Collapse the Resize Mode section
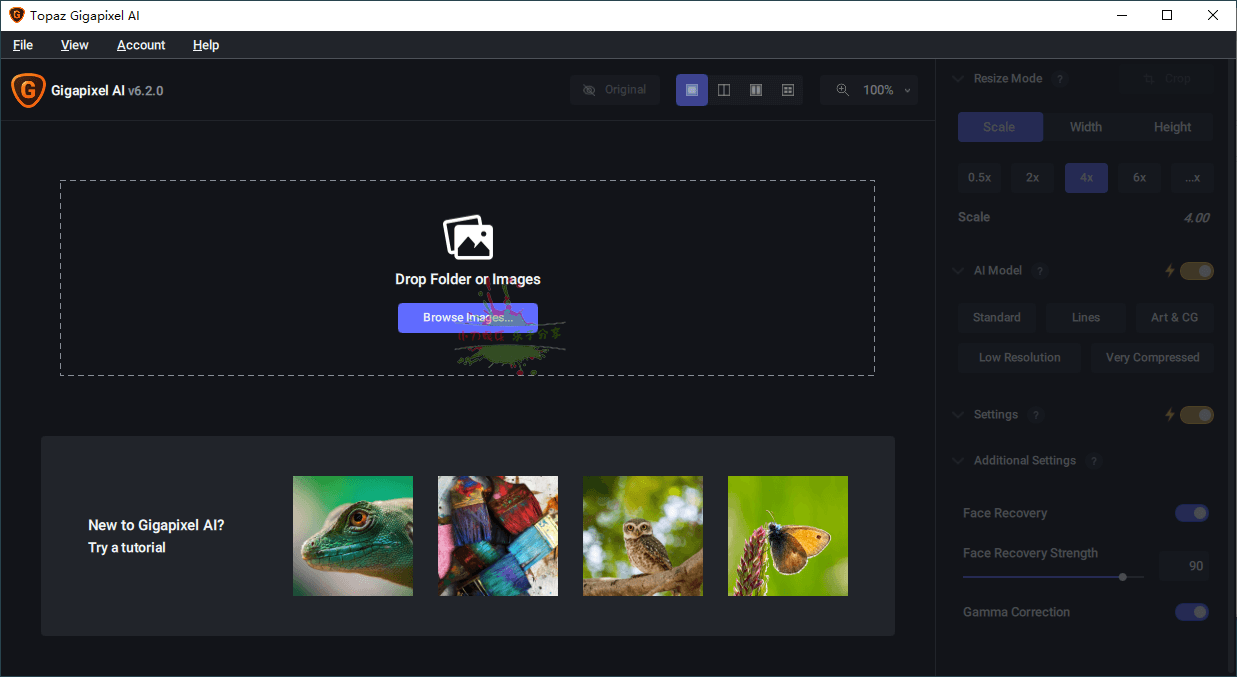The image size is (1237, 677). coord(959,79)
